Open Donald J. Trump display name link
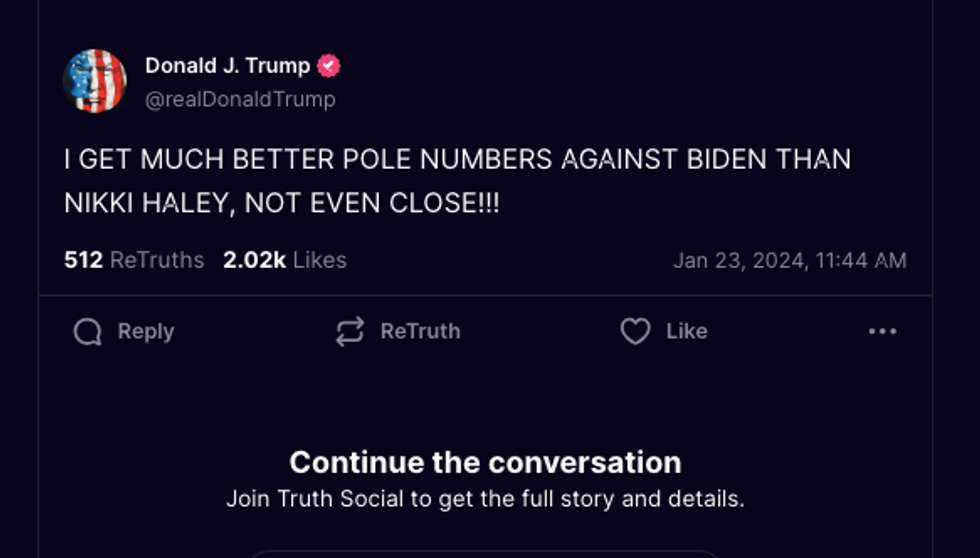This screenshot has height=558, width=980. click(x=228, y=66)
